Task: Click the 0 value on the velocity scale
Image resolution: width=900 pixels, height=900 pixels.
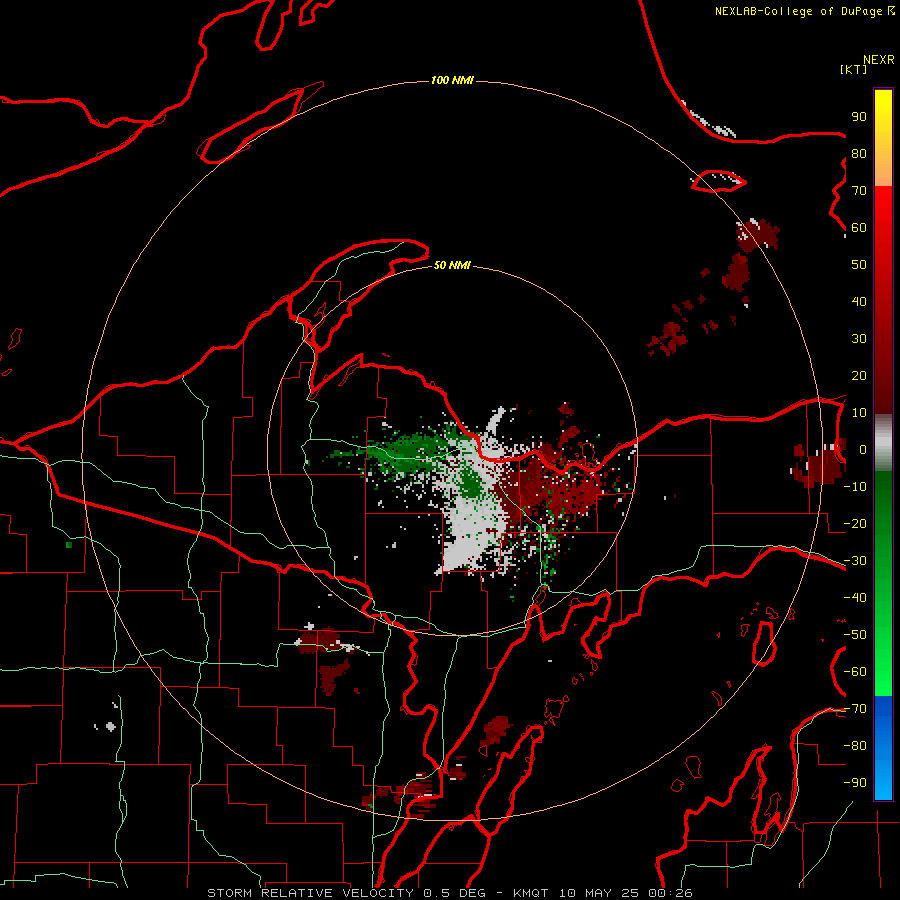Action: click(x=862, y=449)
